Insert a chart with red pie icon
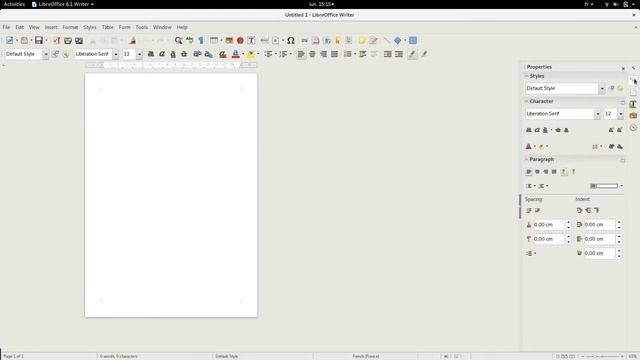This screenshot has height=360, width=640. click(240, 40)
